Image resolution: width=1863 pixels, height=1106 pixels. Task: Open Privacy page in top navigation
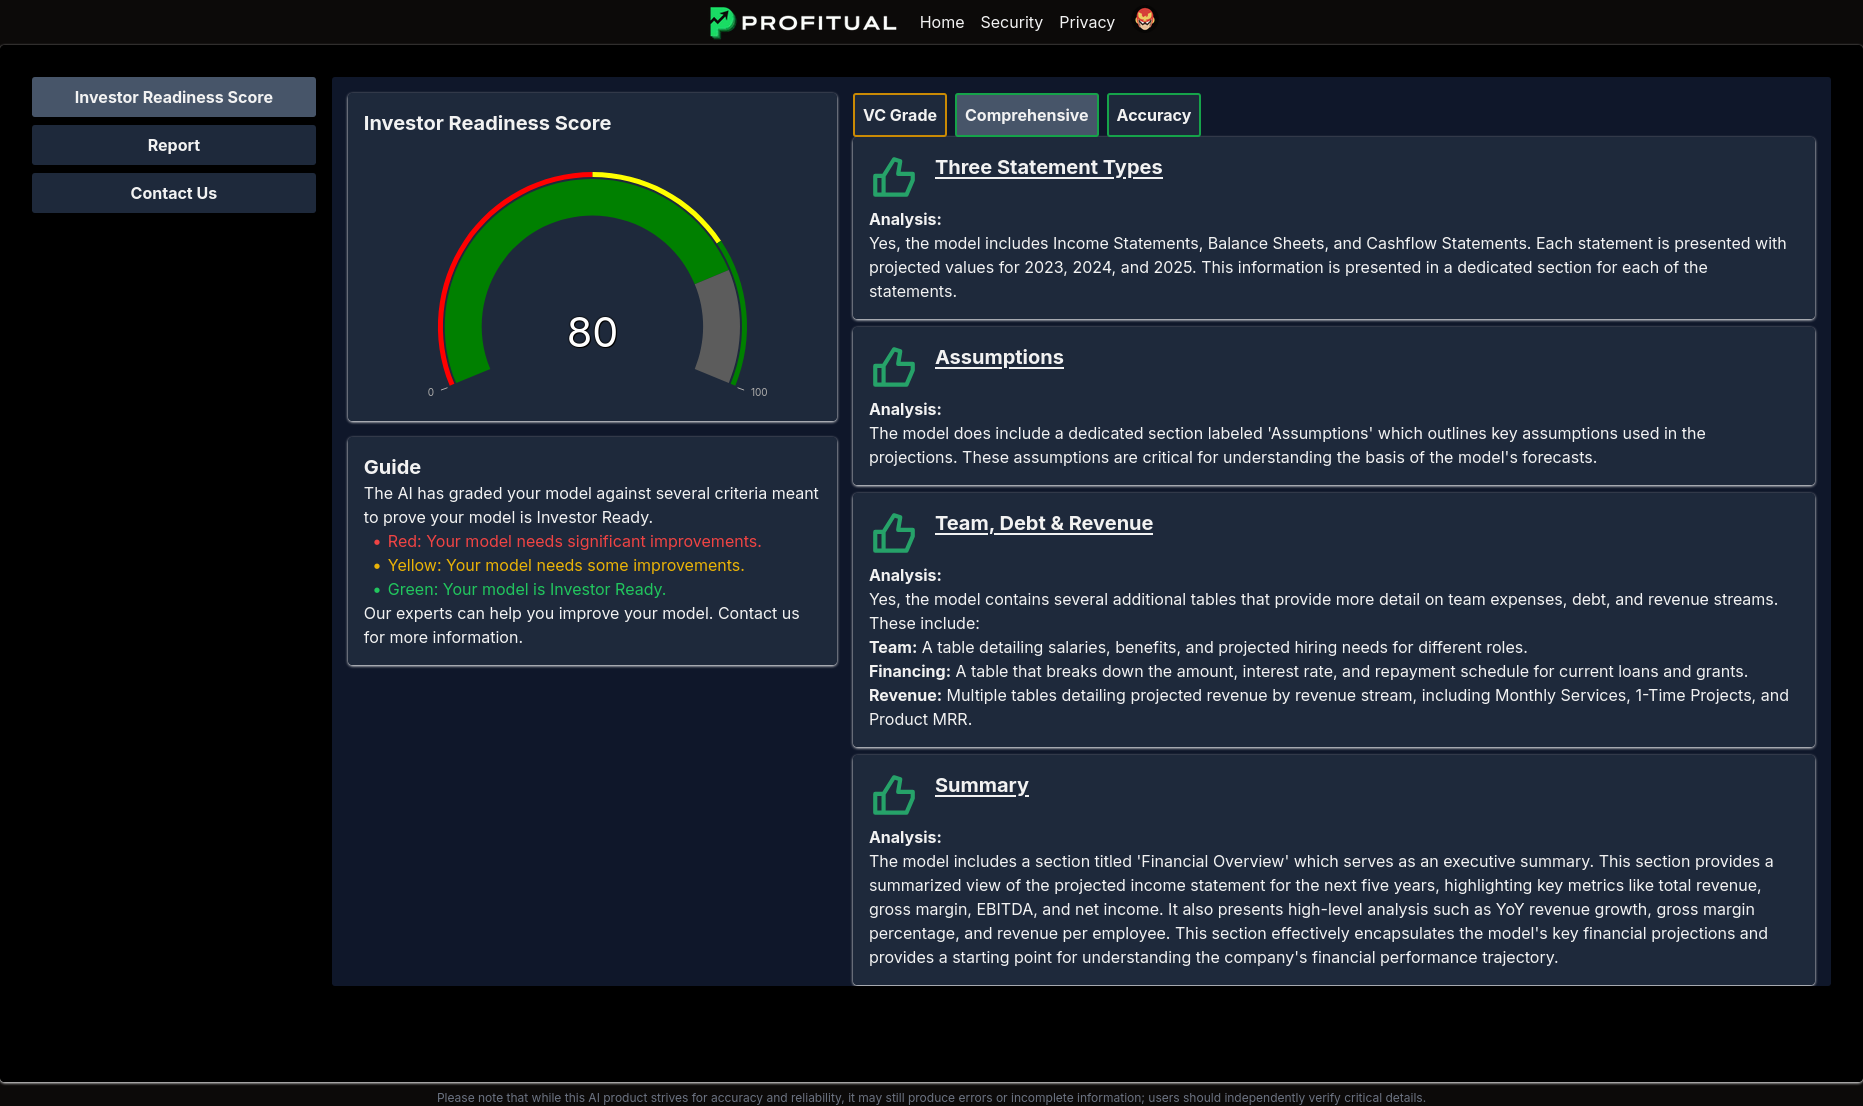(x=1087, y=22)
